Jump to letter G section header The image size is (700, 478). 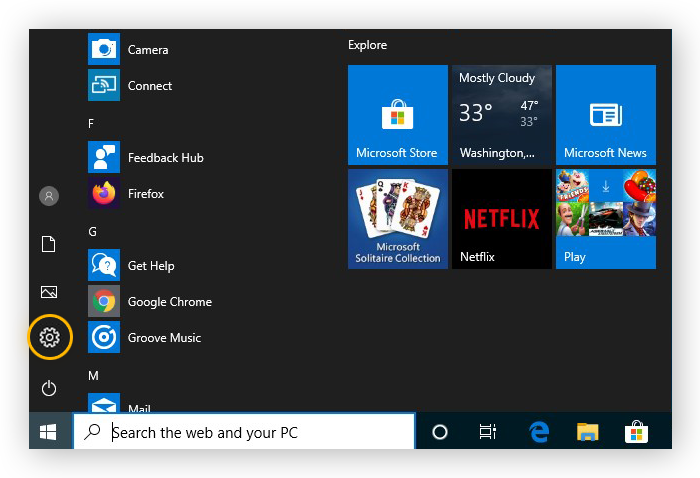(93, 231)
